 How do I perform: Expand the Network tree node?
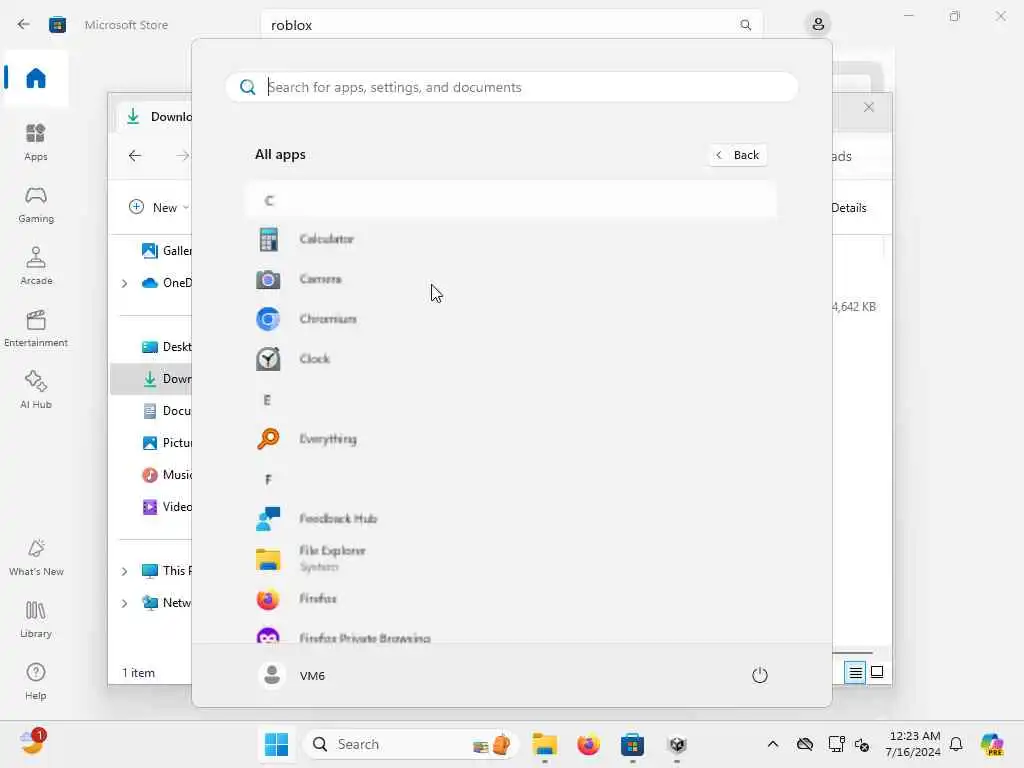124,603
